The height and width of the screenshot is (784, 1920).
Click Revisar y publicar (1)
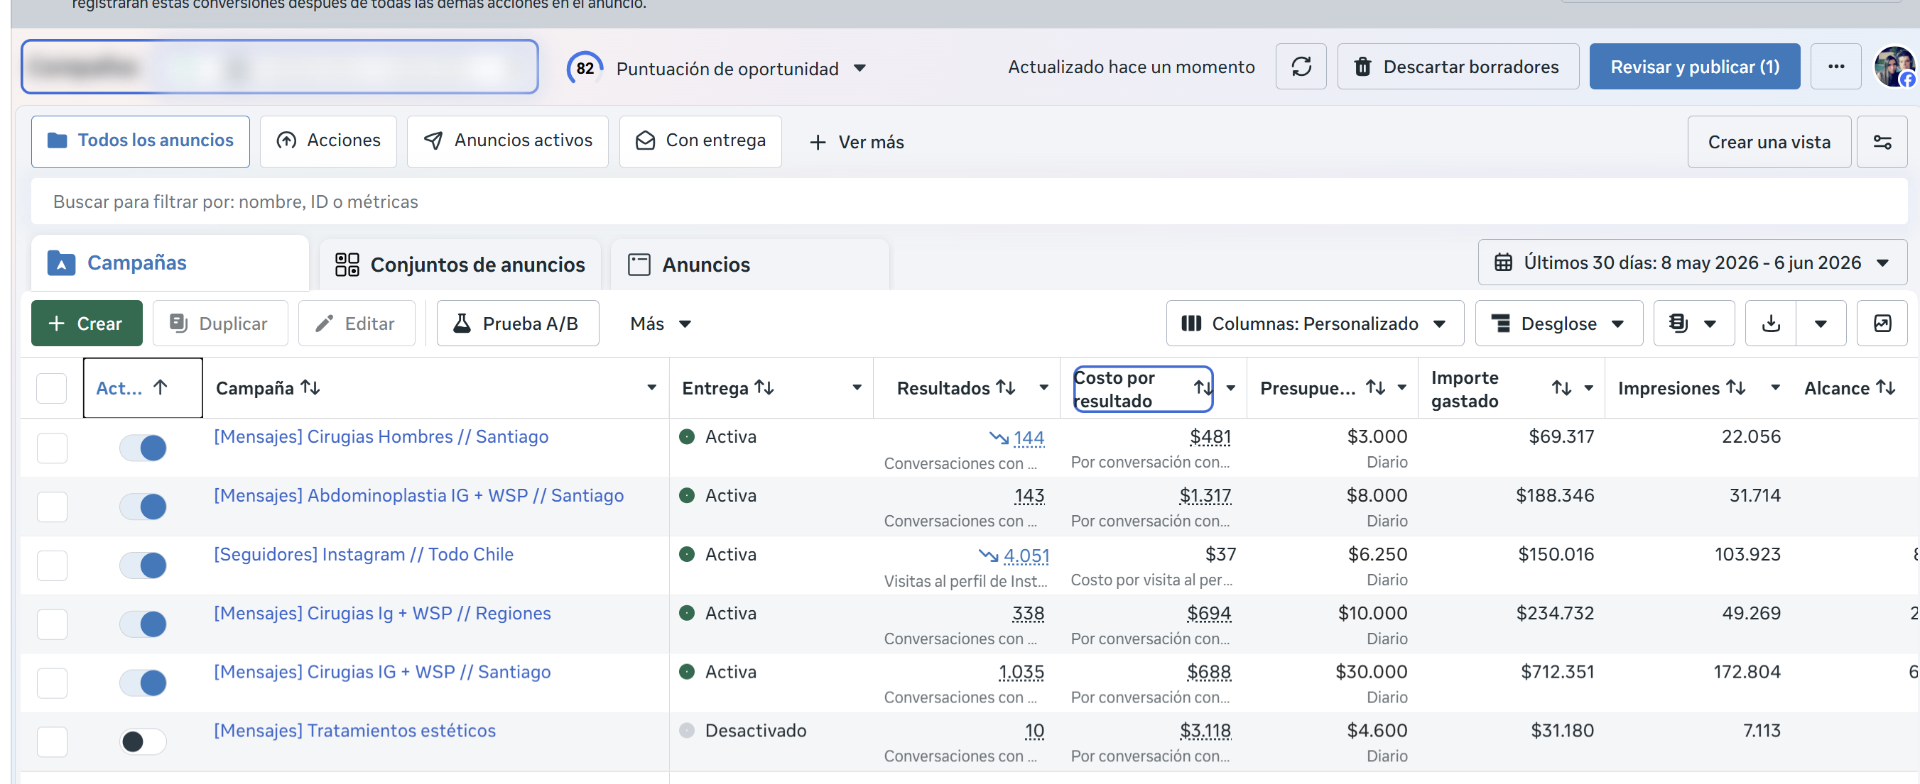click(x=1695, y=67)
